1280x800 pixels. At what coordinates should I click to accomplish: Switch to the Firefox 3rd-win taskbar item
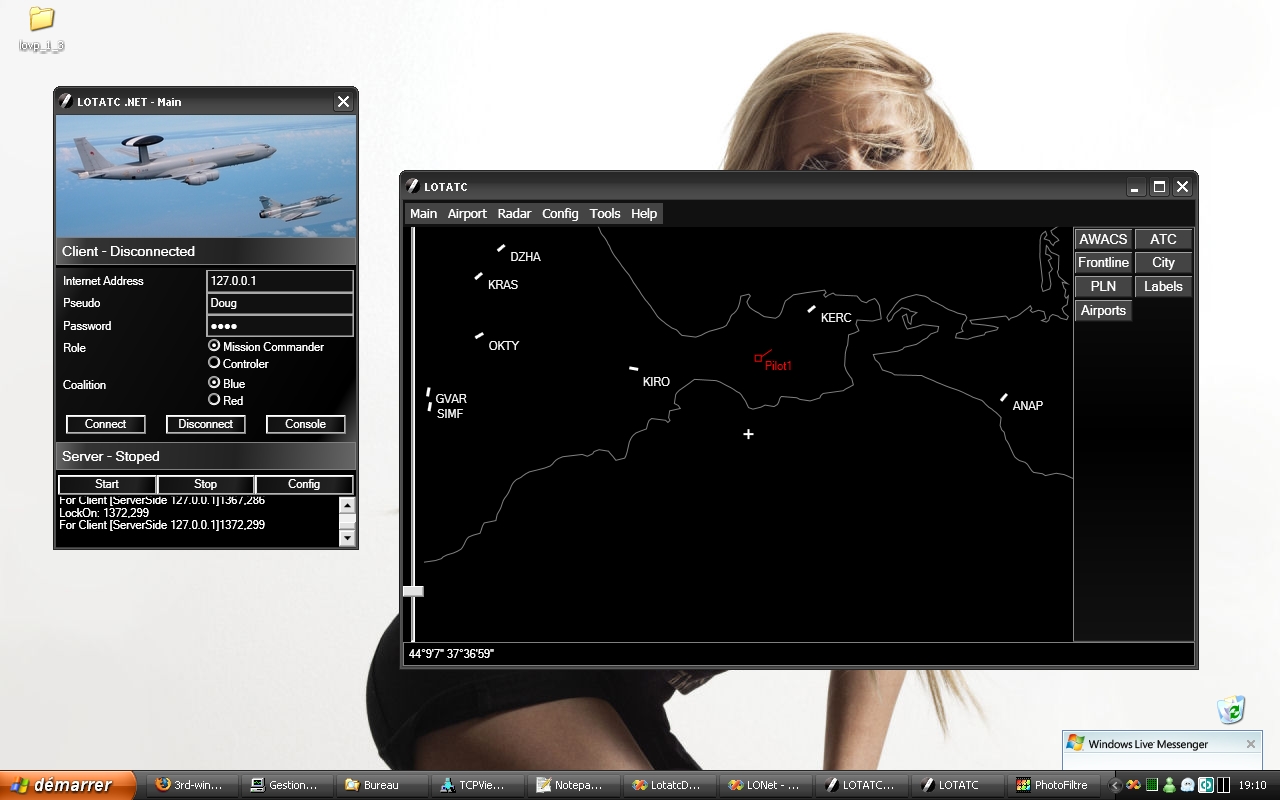[190, 785]
